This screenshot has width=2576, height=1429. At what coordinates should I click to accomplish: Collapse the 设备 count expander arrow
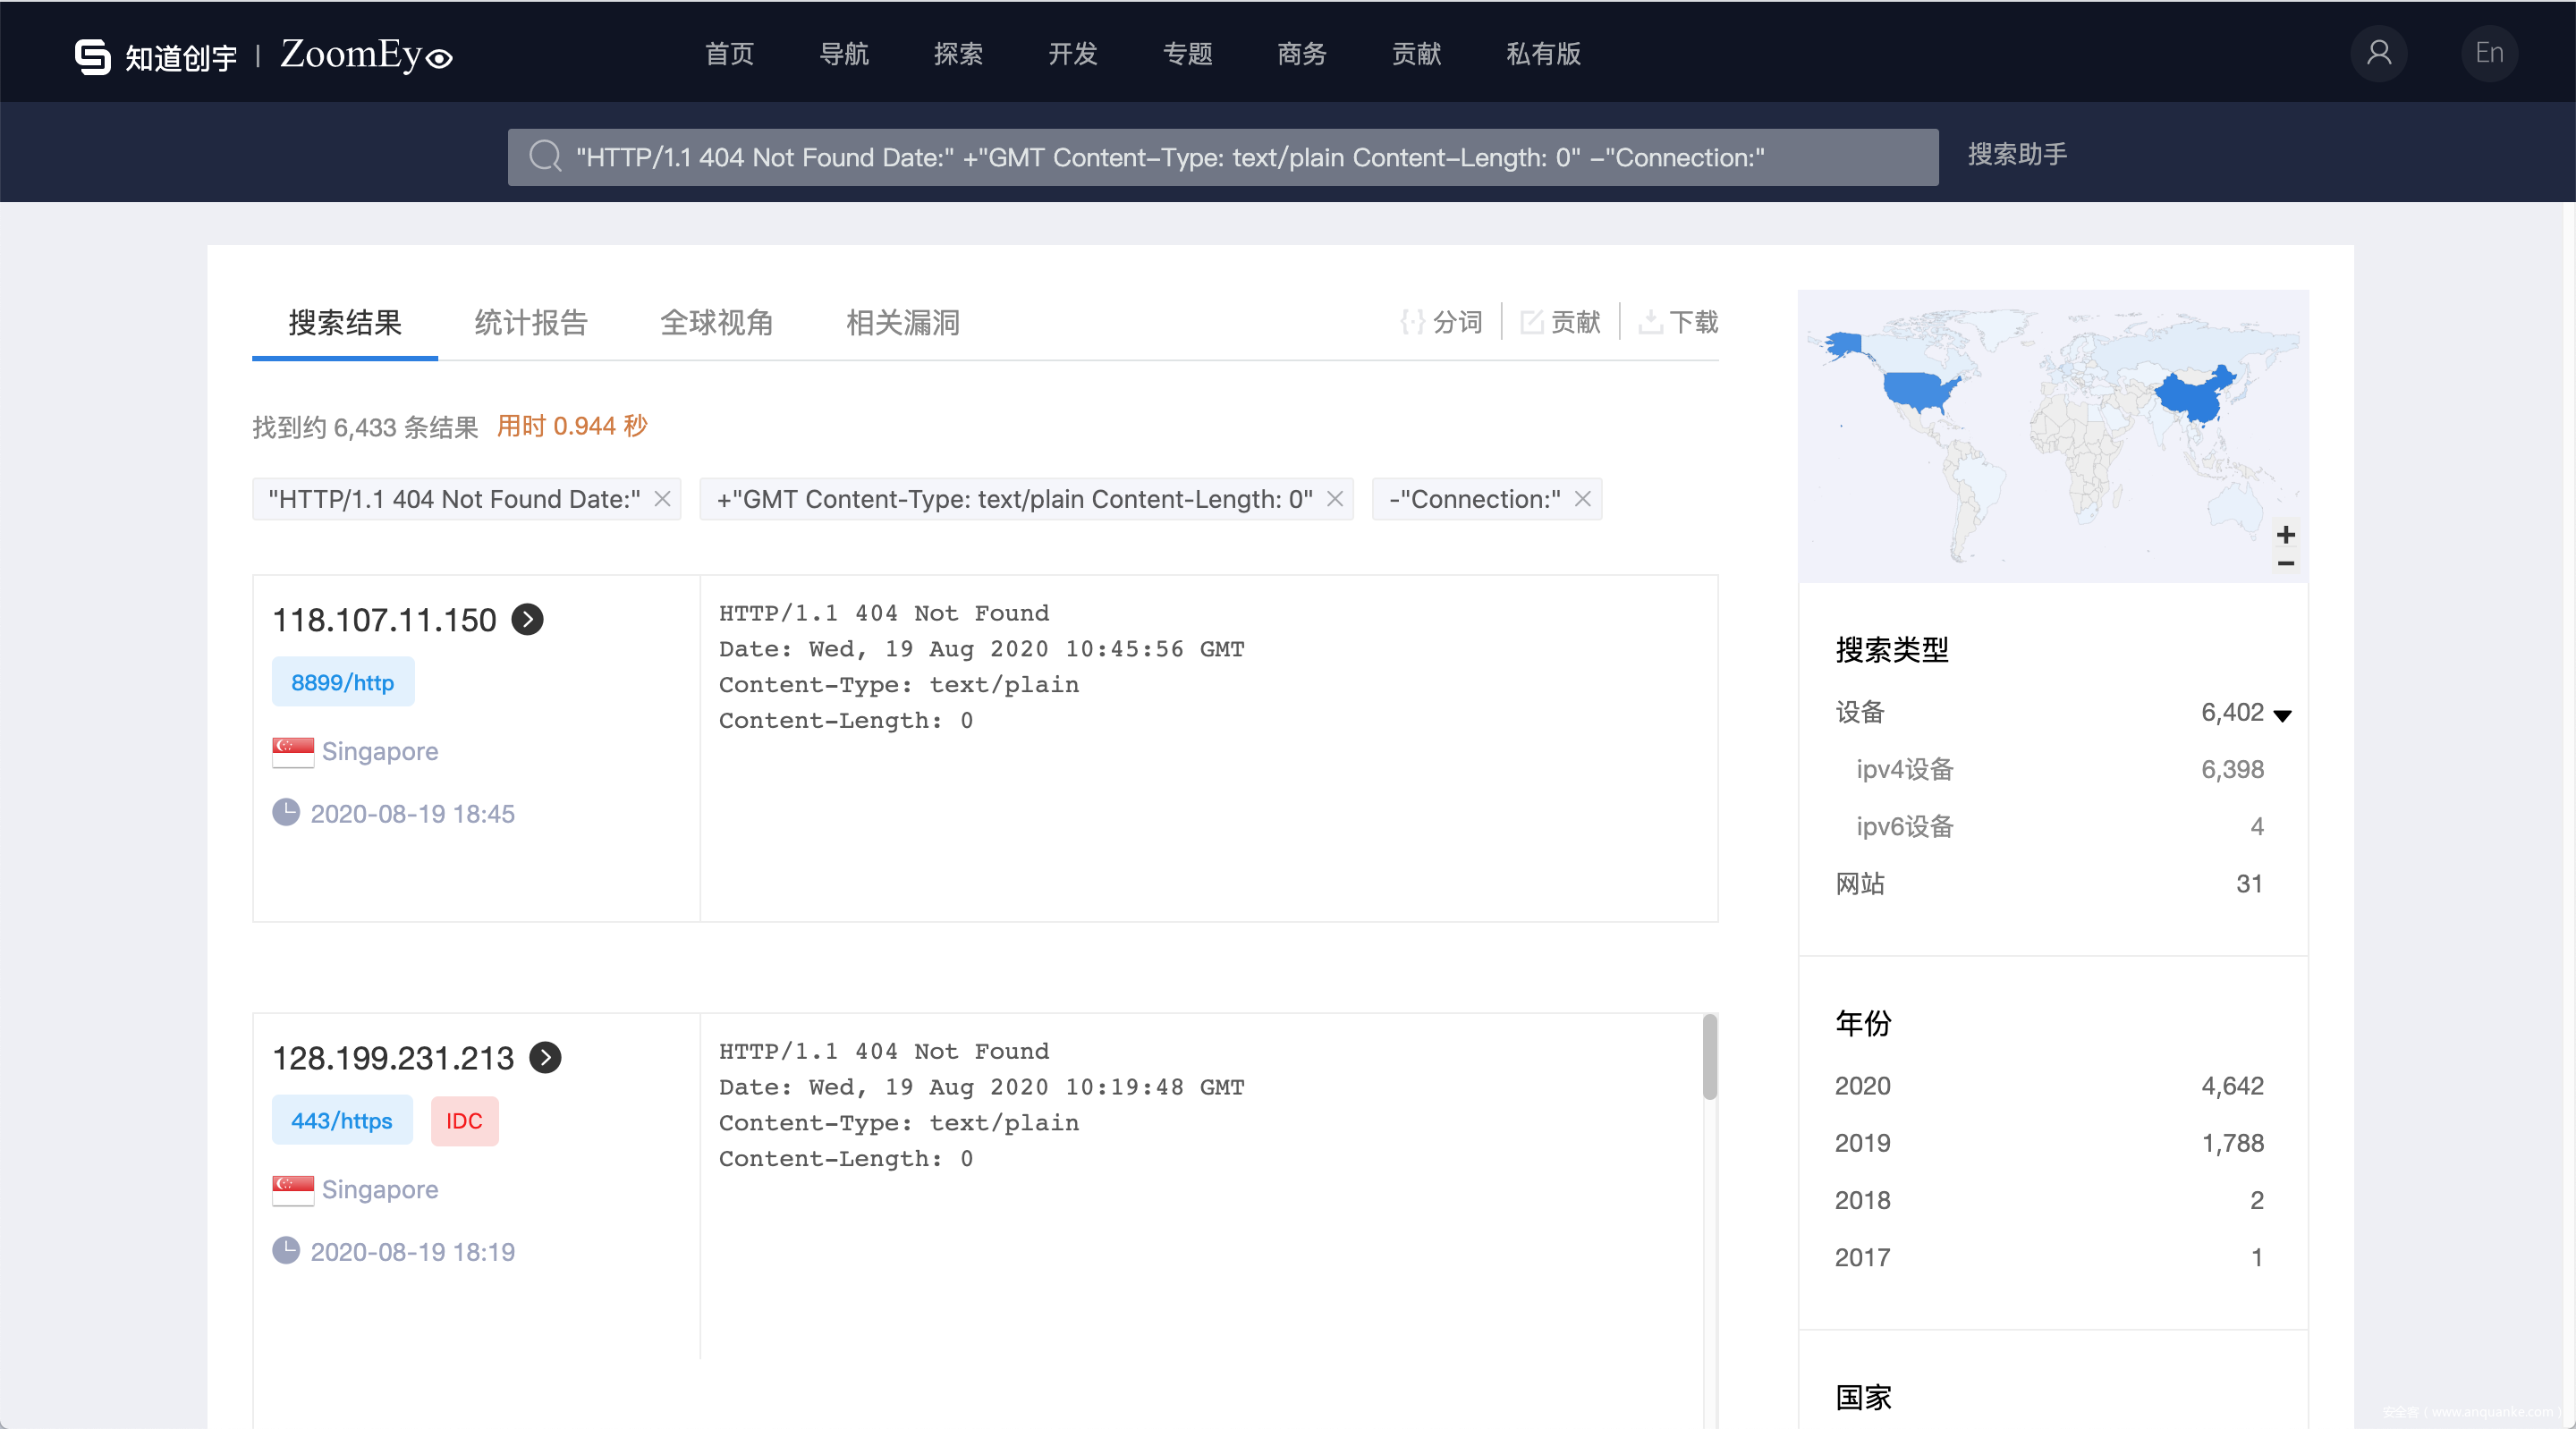click(2282, 715)
